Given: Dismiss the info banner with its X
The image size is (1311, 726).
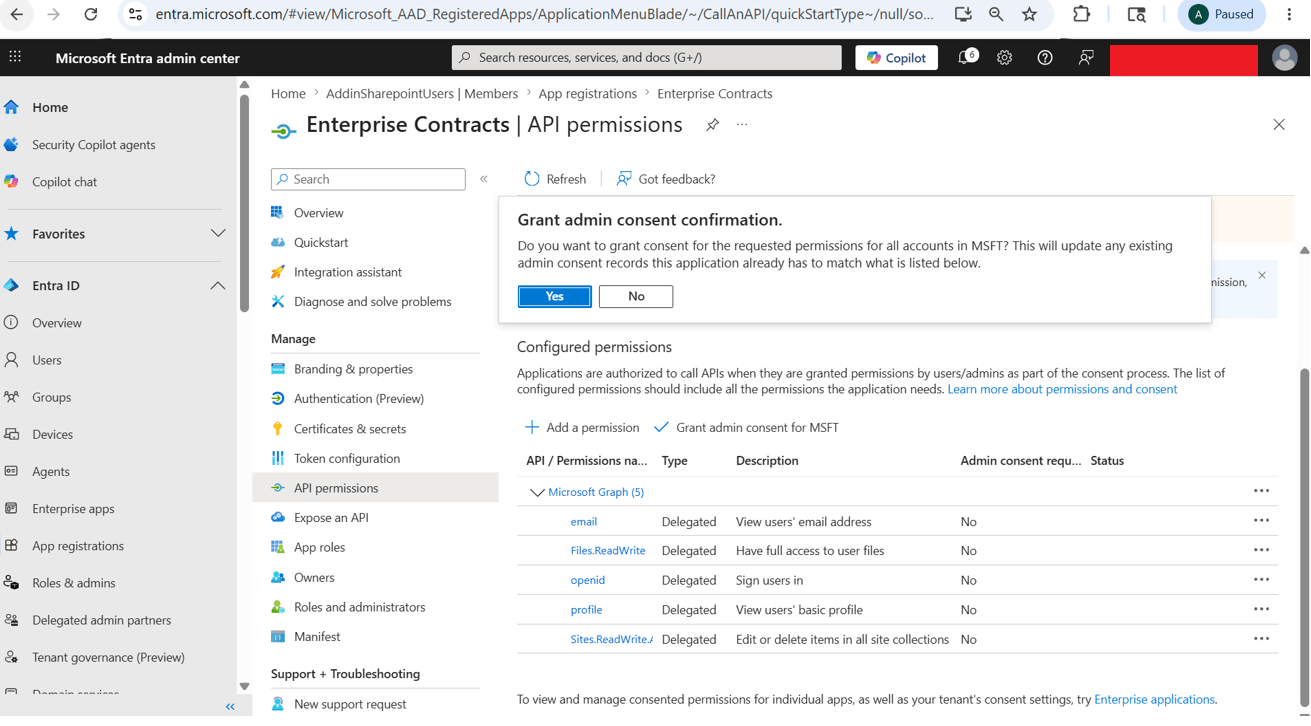Looking at the screenshot, I should [x=1262, y=275].
